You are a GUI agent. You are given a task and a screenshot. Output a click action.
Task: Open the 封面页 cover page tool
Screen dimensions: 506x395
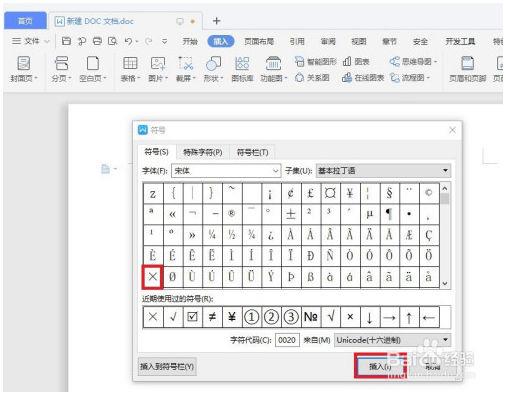coord(23,69)
